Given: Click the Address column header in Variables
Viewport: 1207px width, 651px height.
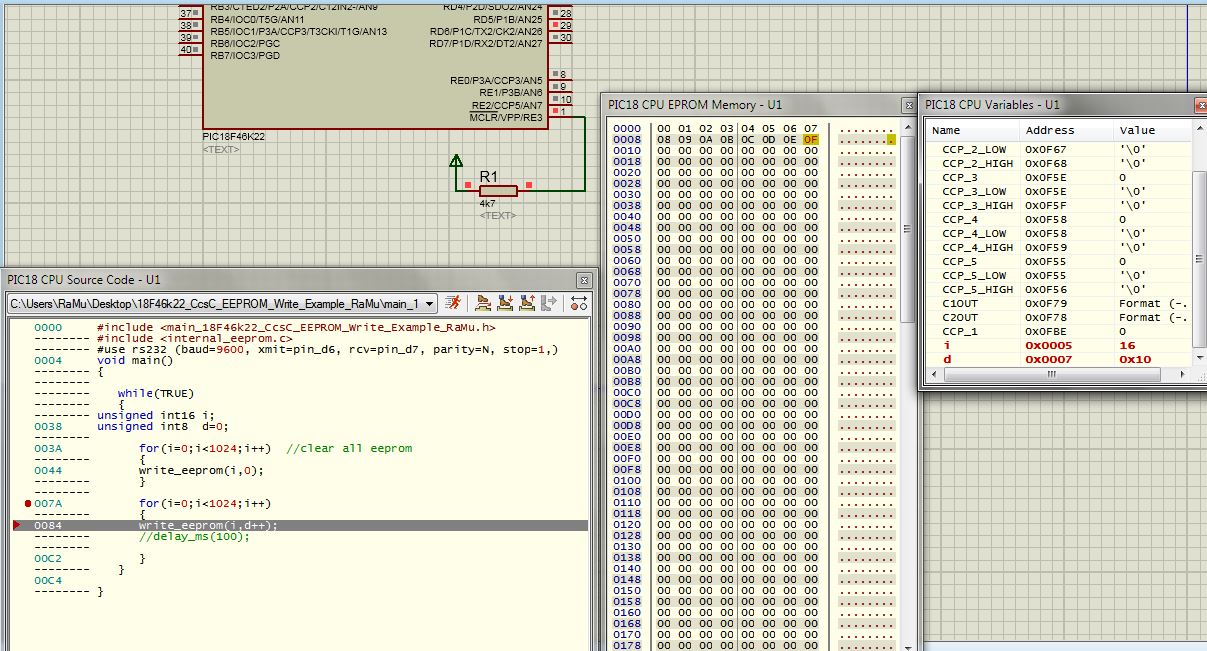Looking at the screenshot, I should pos(1067,130).
